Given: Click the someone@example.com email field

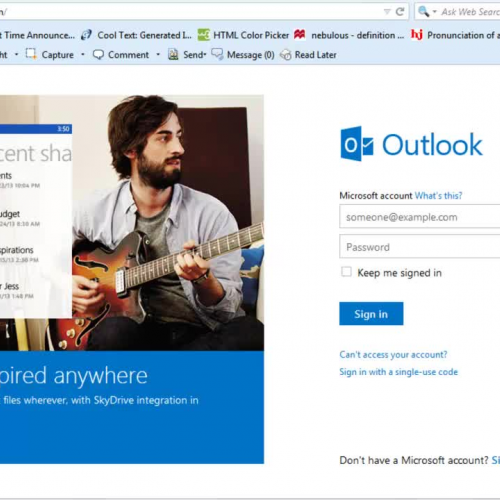Looking at the screenshot, I should point(420,217).
